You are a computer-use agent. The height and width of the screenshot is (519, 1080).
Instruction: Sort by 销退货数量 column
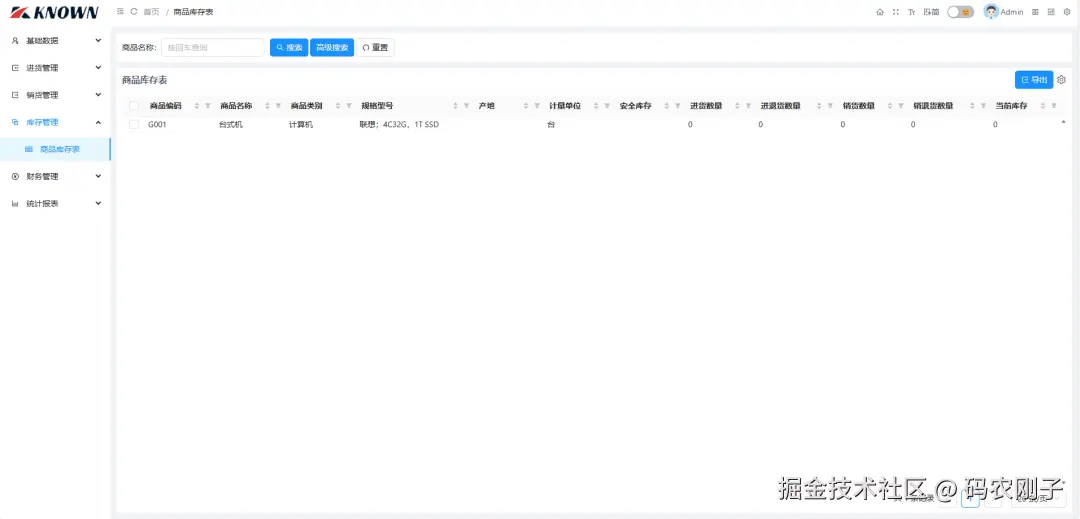[973, 106]
